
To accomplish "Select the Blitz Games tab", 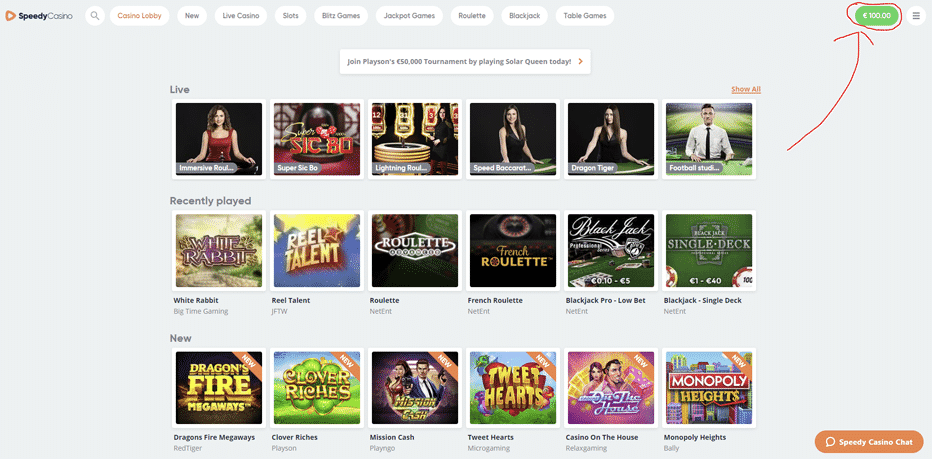I will coord(341,16).
